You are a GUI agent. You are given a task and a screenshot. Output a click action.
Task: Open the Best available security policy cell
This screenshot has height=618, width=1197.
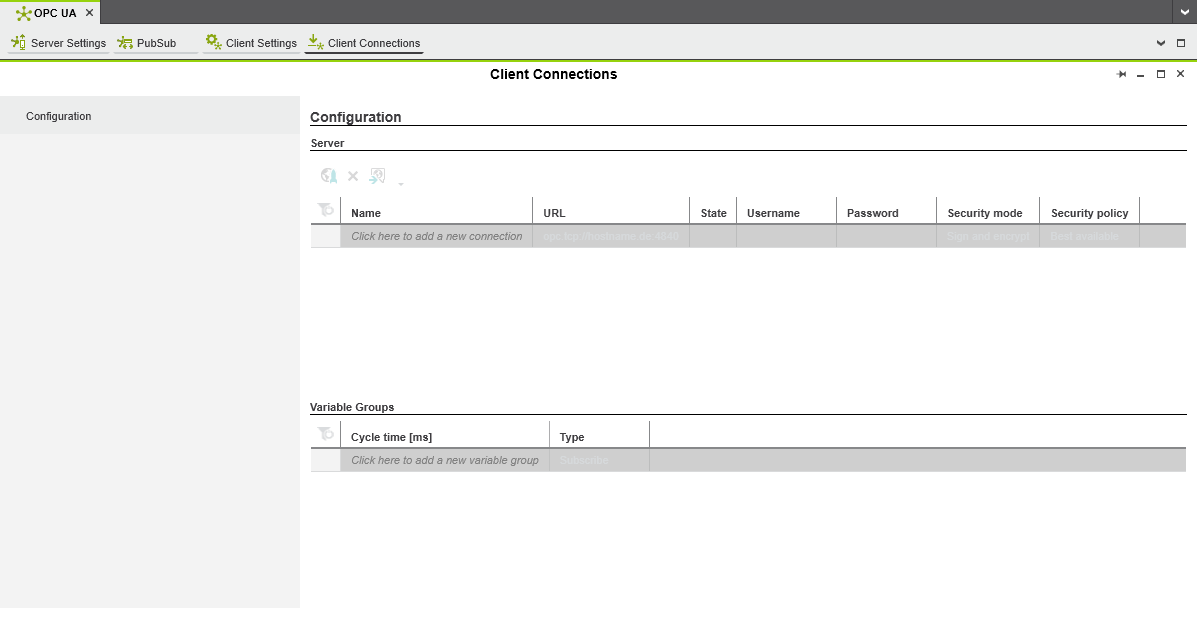click(1089, 237)
